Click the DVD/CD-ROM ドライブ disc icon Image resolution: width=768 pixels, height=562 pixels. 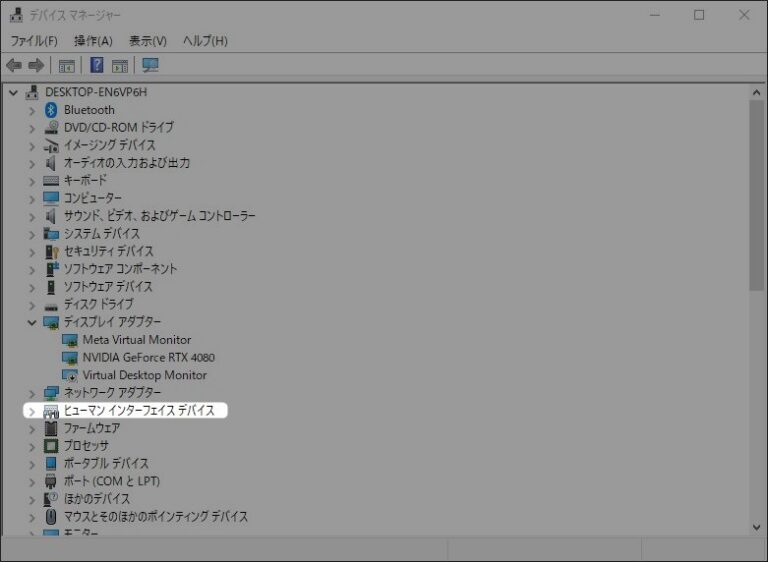(x=52, y=128)
